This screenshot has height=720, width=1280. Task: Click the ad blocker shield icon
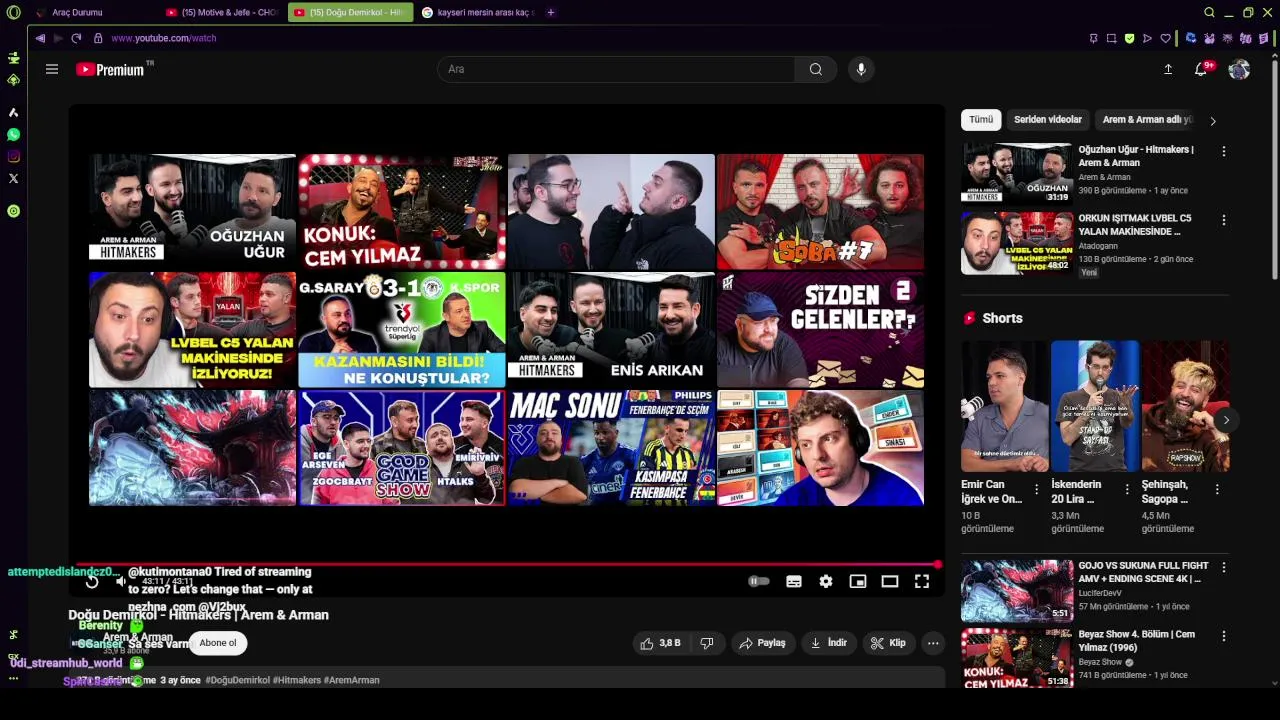coord(1129,38)
